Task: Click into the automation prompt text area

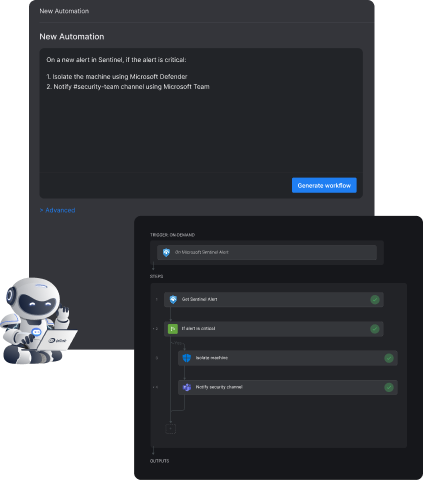Action: tap(201, 110)
